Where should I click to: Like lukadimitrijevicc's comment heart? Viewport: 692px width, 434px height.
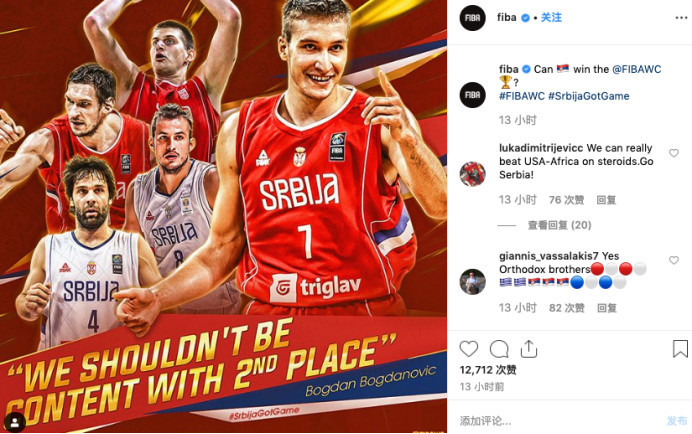[x=674, y=153]
